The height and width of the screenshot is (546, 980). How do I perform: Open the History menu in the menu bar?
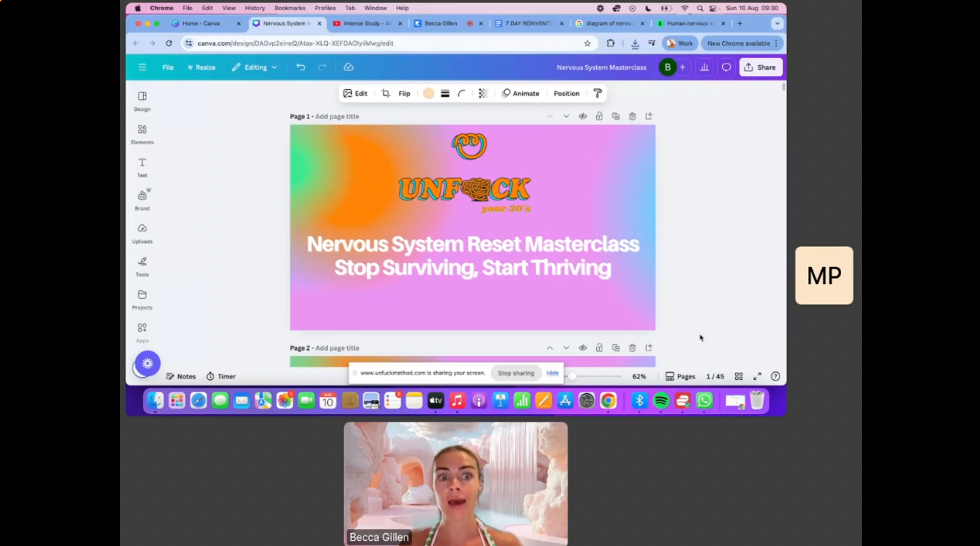click(254, 8)
